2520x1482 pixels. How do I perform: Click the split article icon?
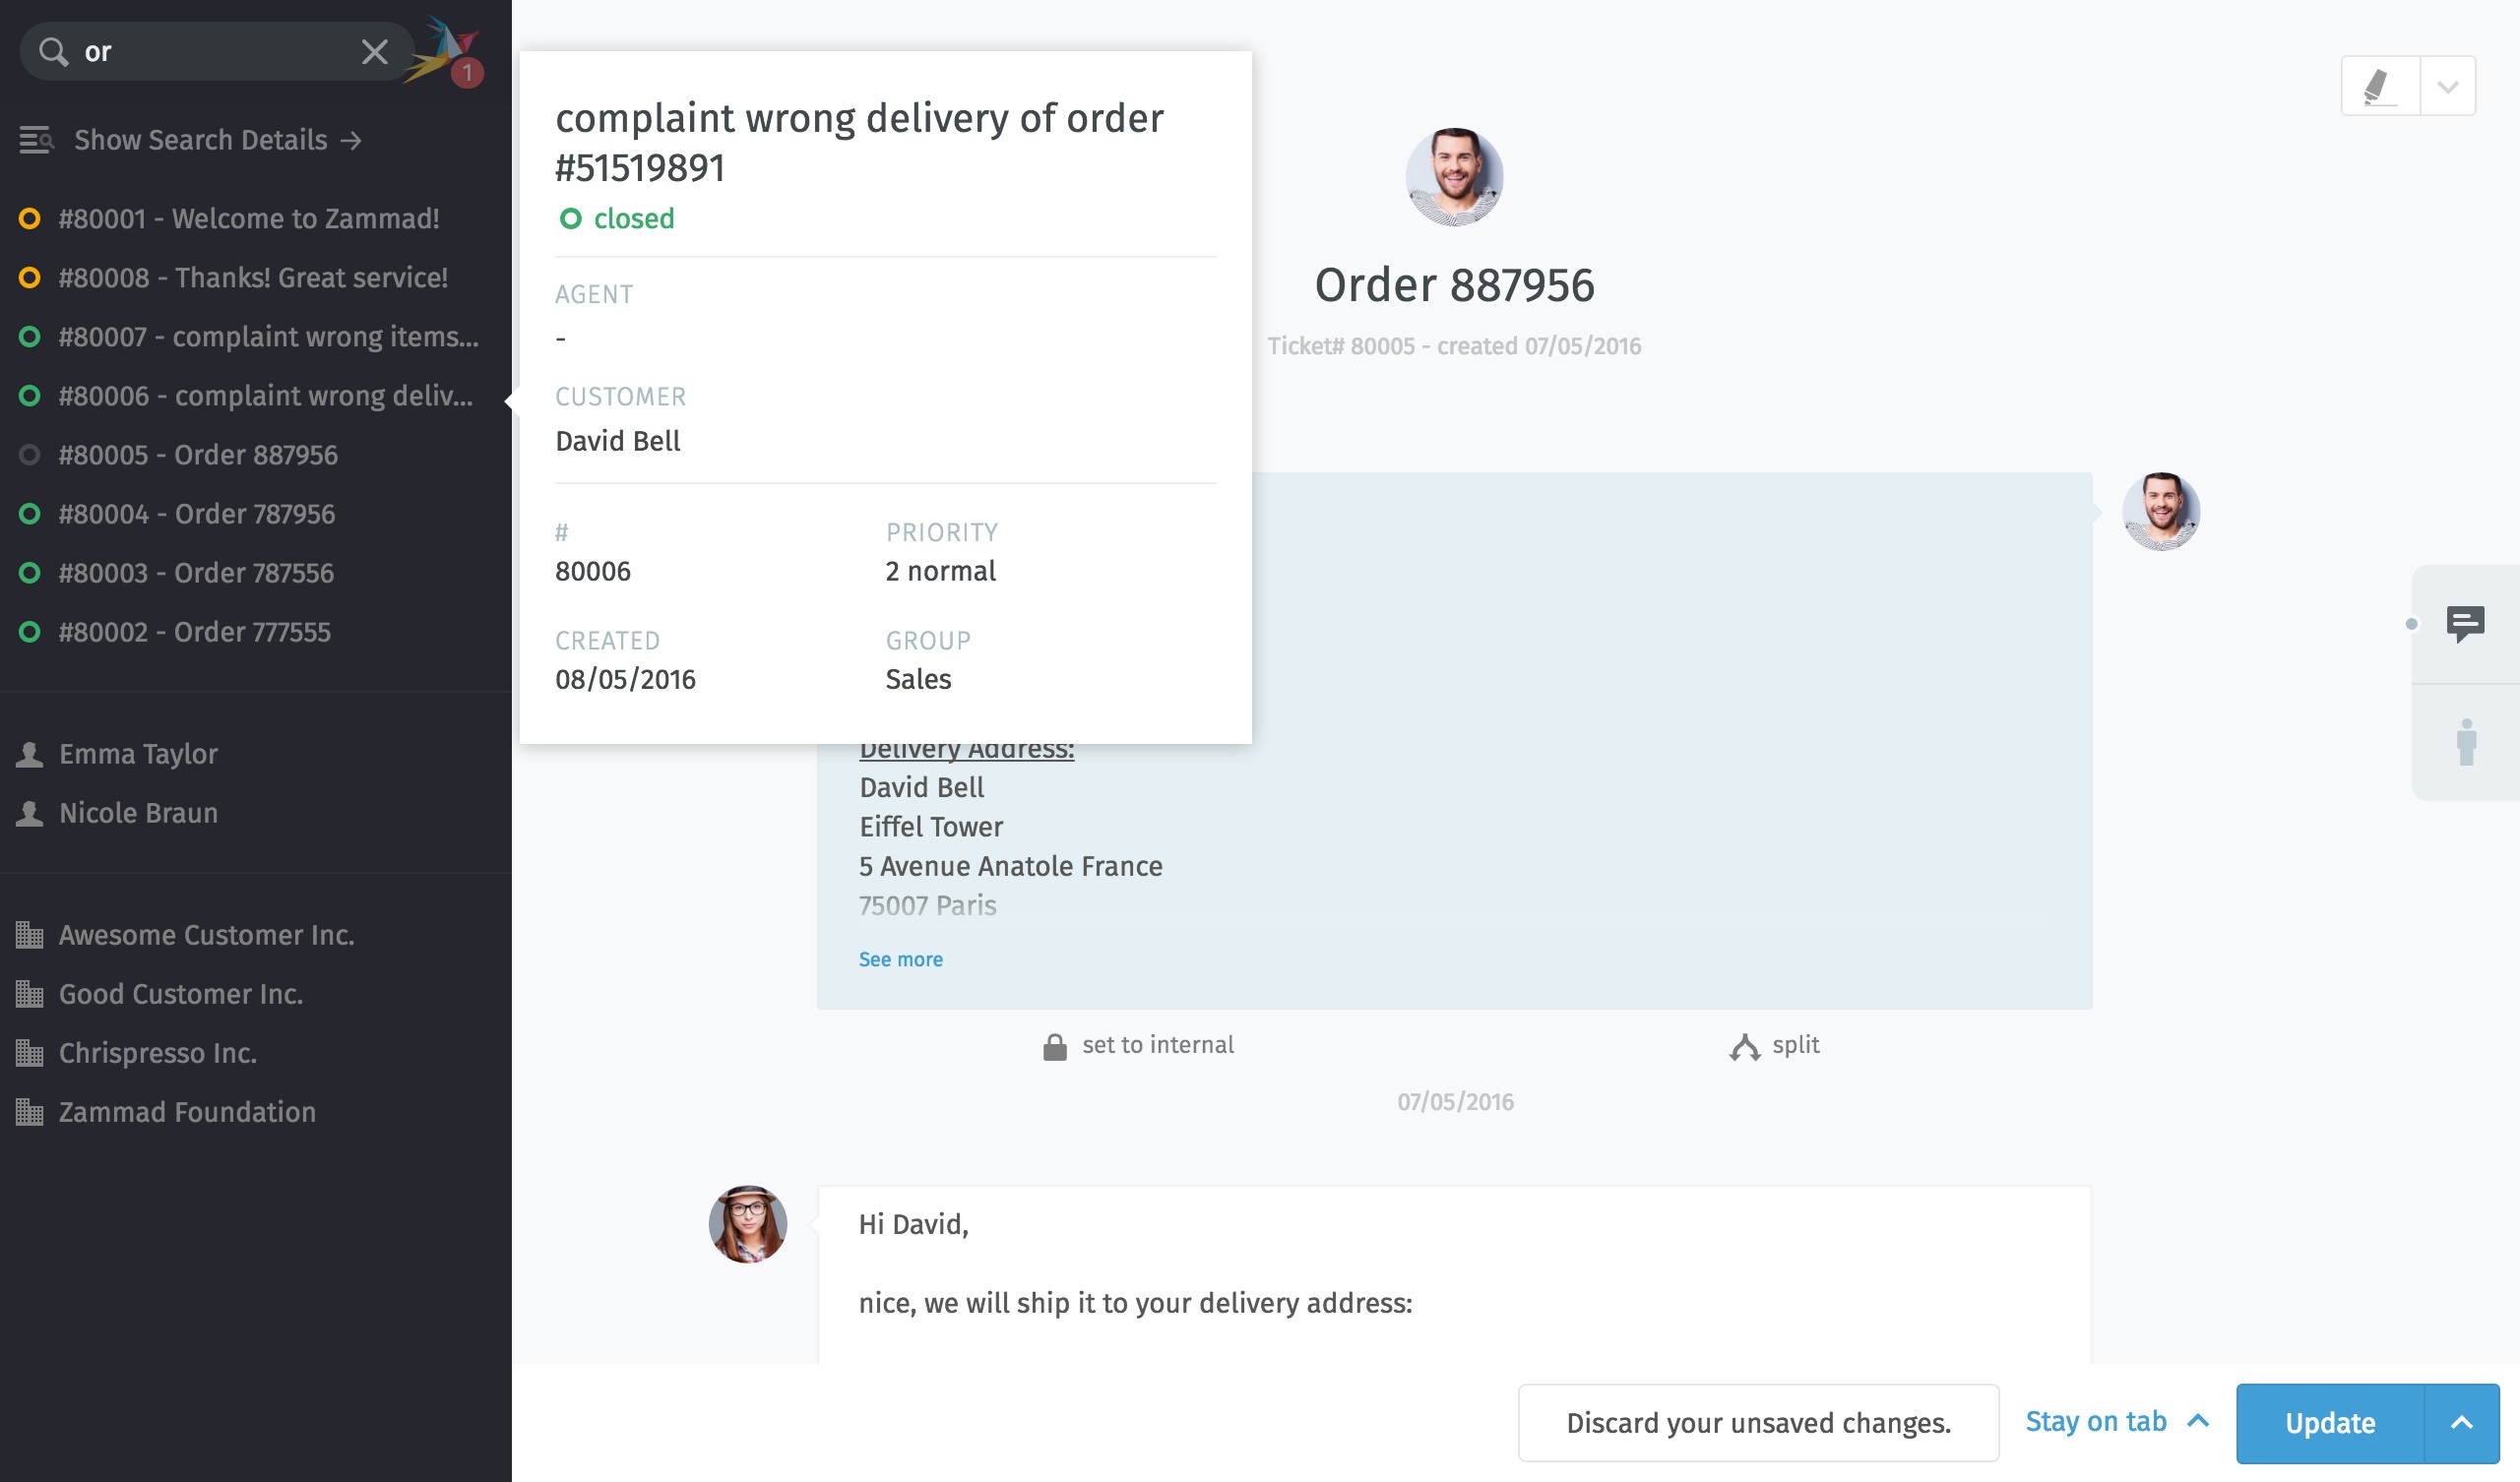1744,1046
